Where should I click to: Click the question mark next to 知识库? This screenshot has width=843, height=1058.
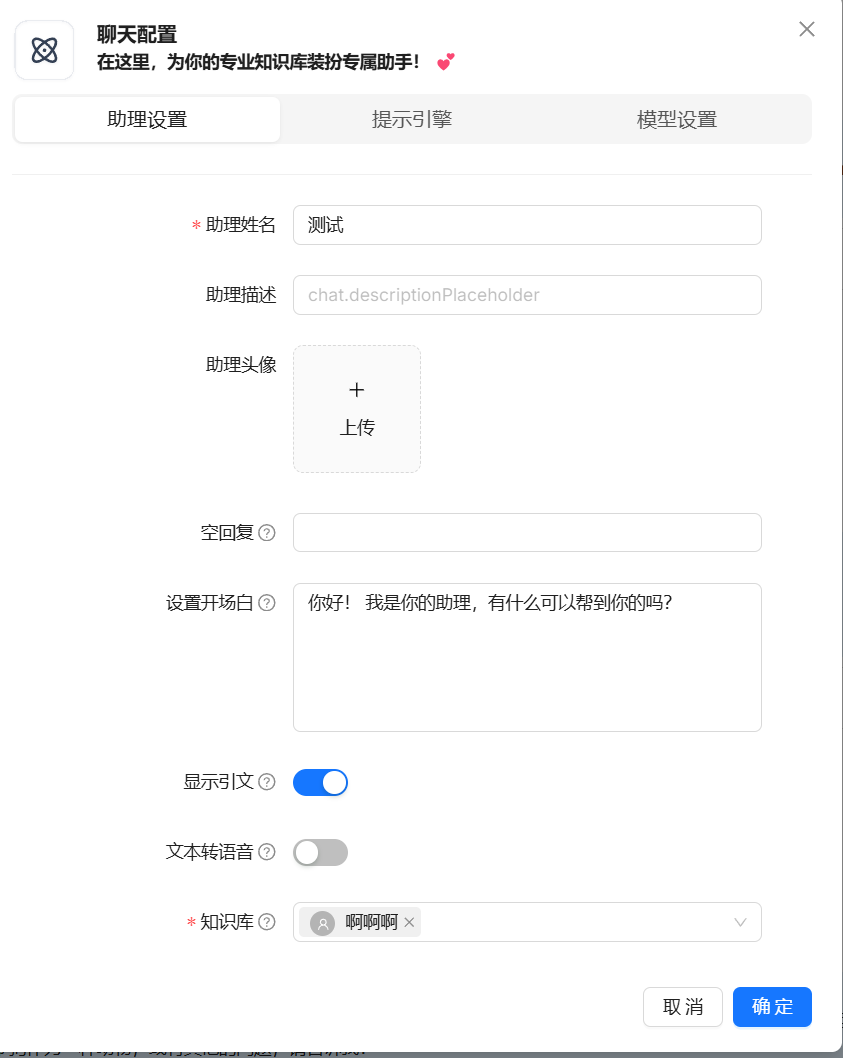click(x=266, y=922)
